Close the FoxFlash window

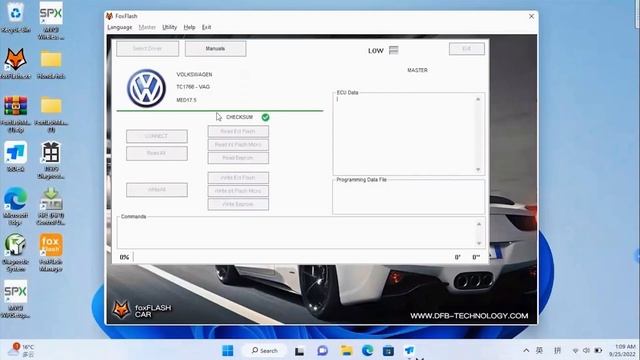pyautogui.click(x=531, y=16)
